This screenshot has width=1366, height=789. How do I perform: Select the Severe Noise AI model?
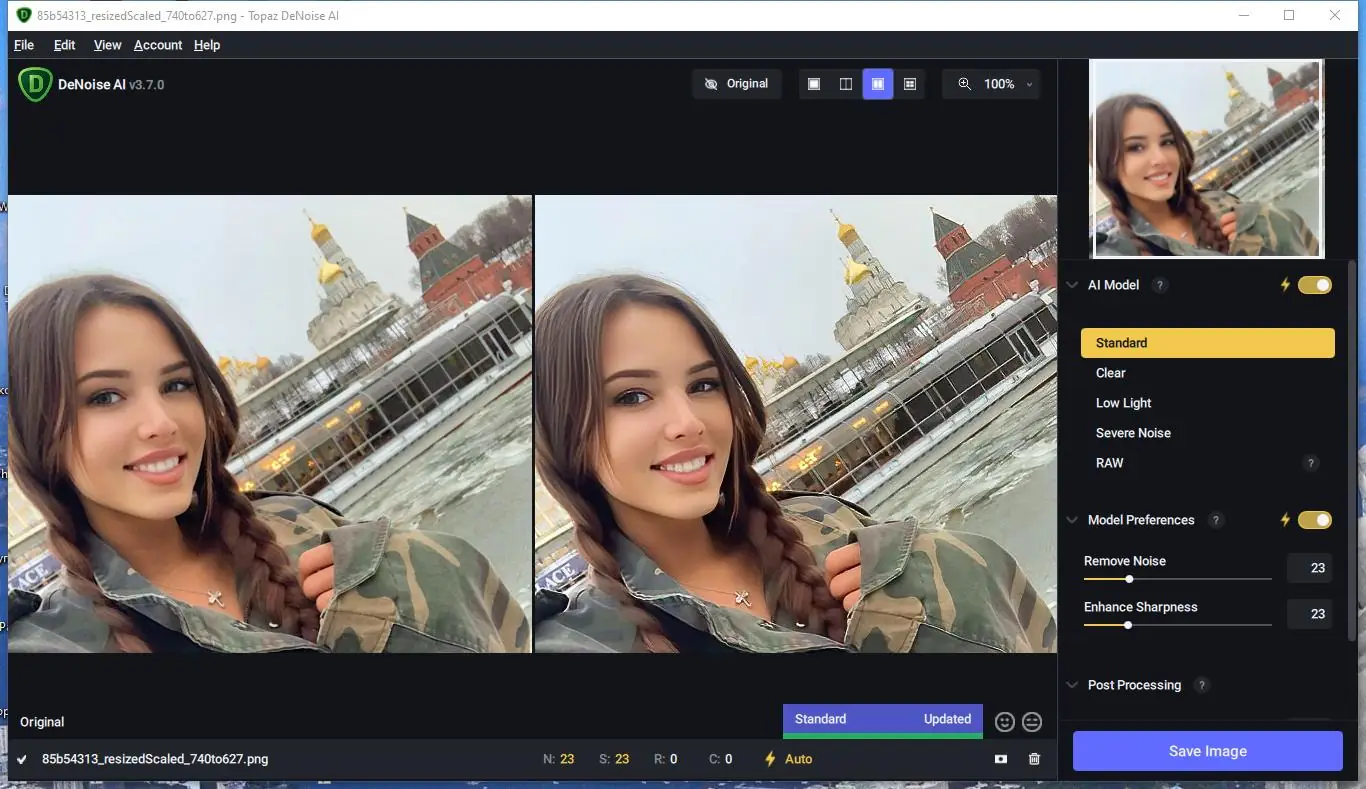(x=1133, y=433)
